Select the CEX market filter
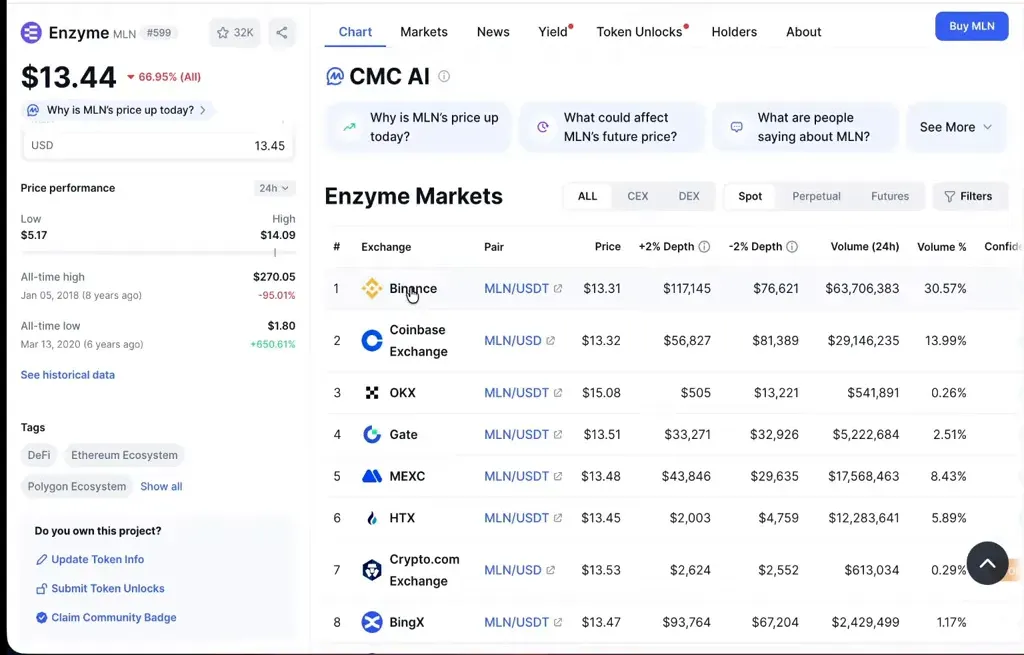 pos(637,196)
